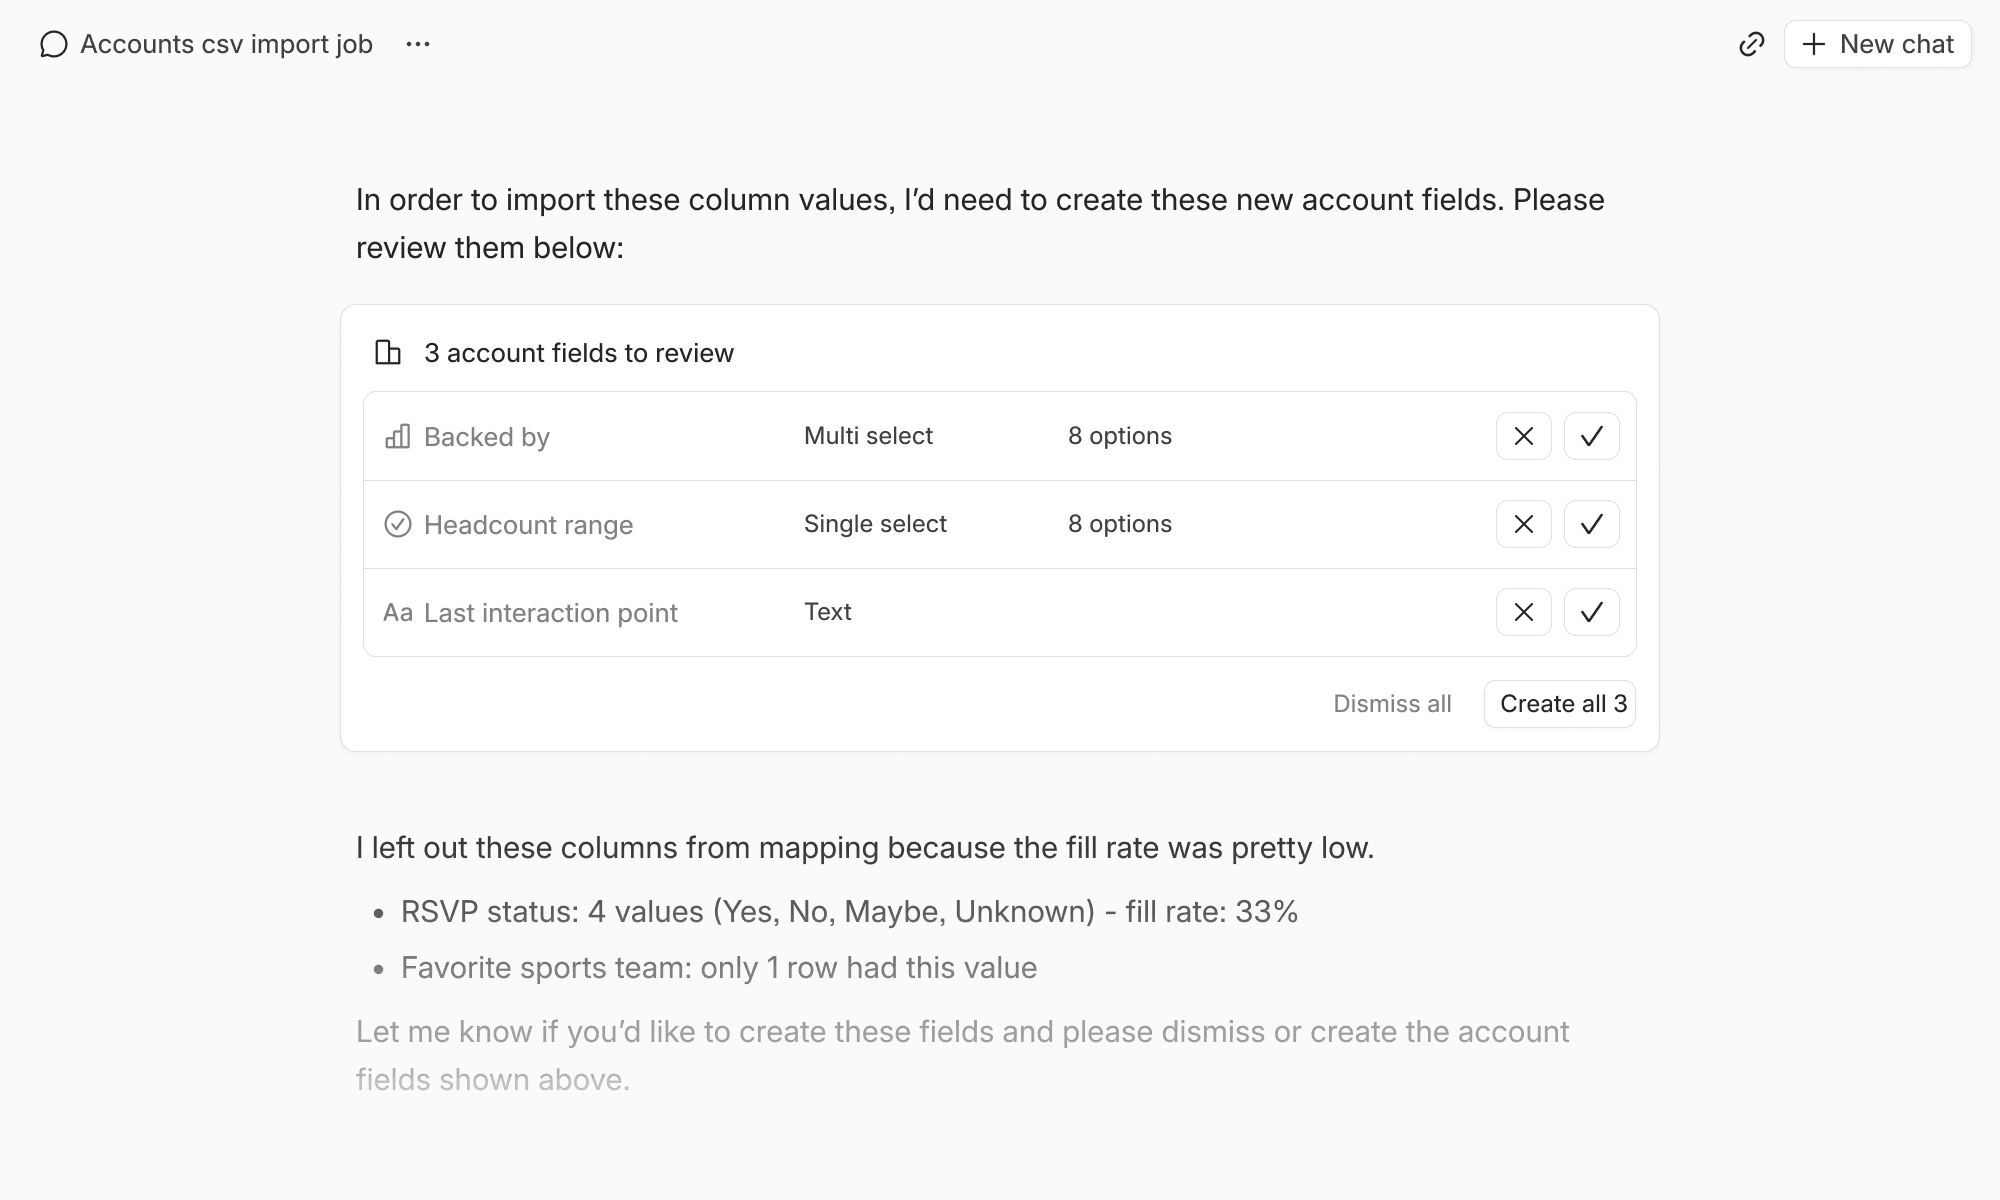
Task: Reject the Headcount range field
Action: tap(1523, 524)
